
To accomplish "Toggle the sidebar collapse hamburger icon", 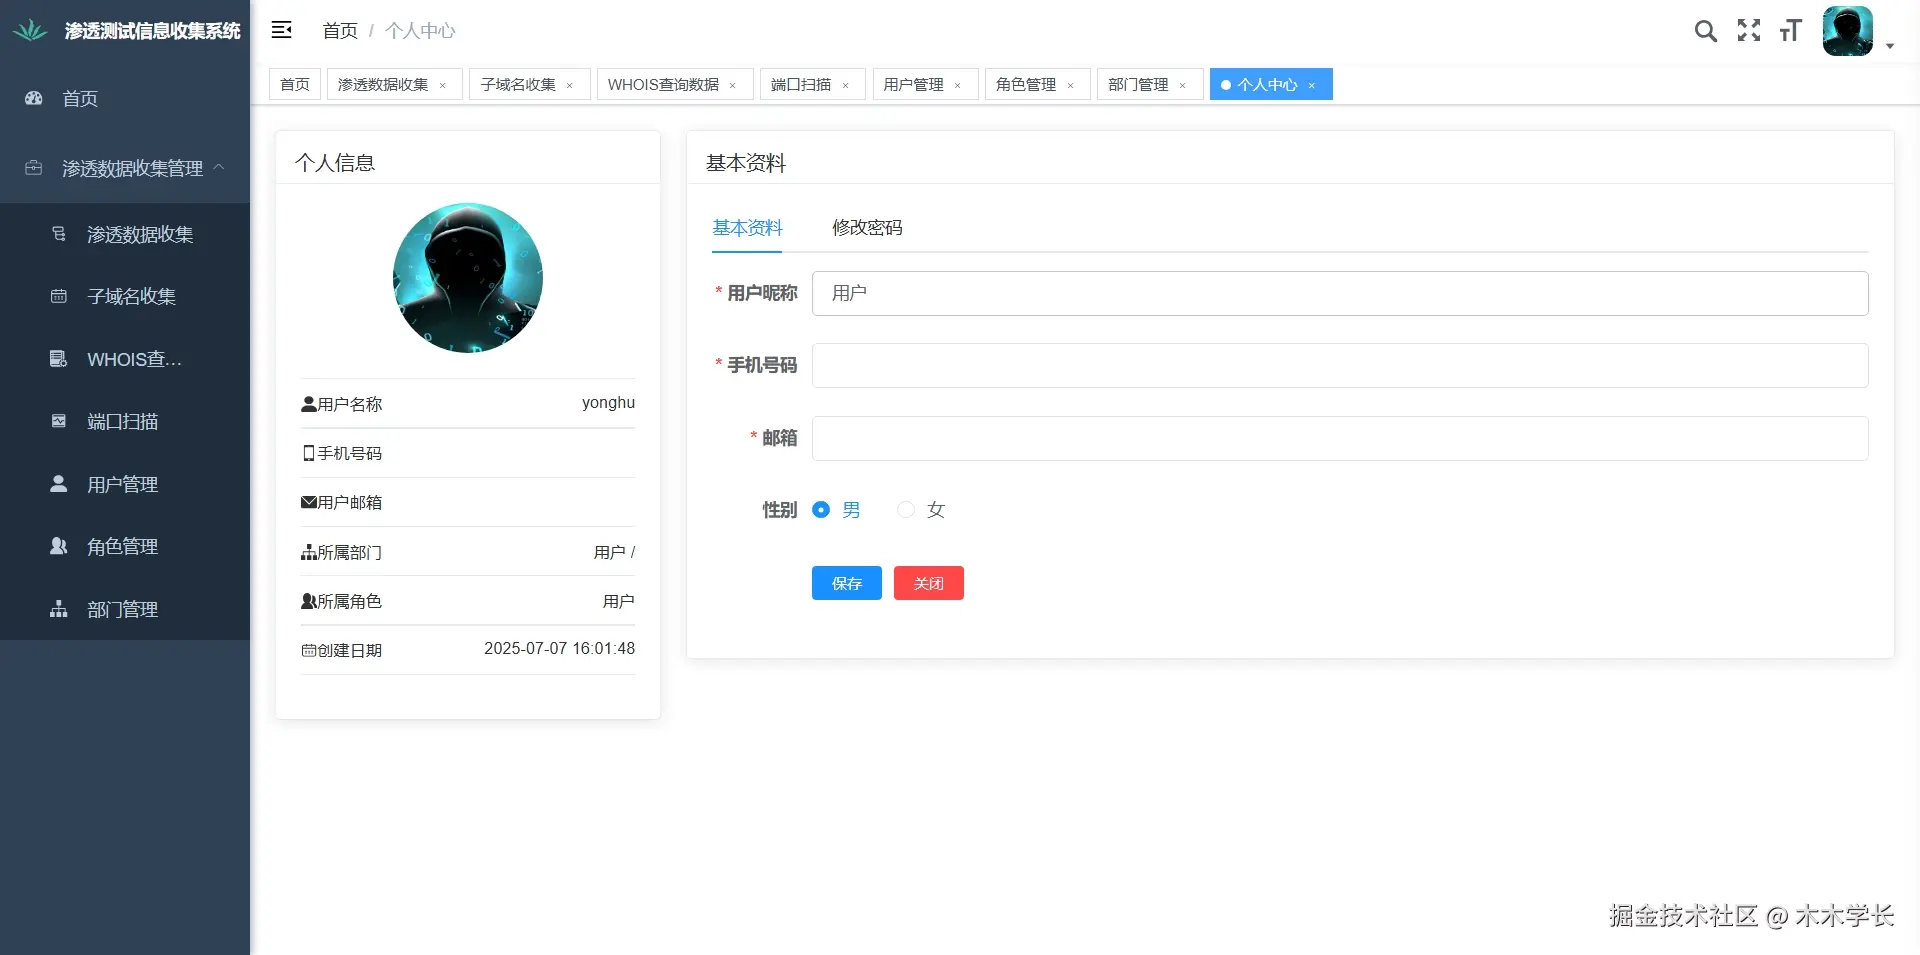I will coord(282,30).
